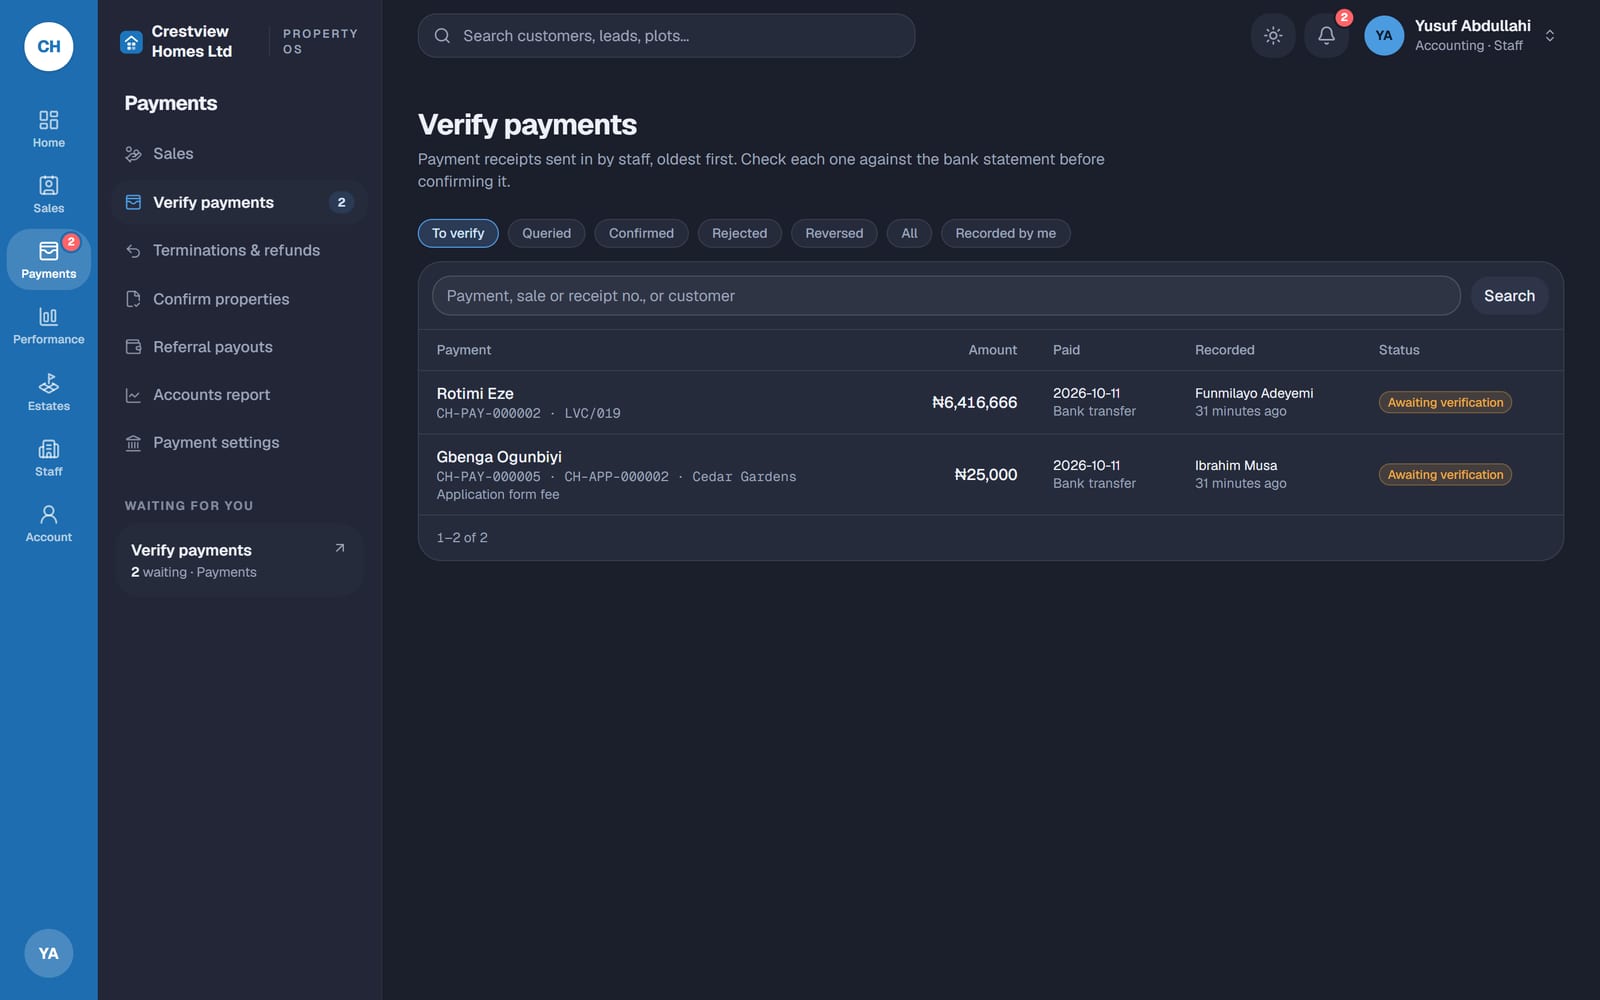Viewport: 1600px width, 1000px height.
Task: Open the Staff section icon
Action: [x=48, y=458]
